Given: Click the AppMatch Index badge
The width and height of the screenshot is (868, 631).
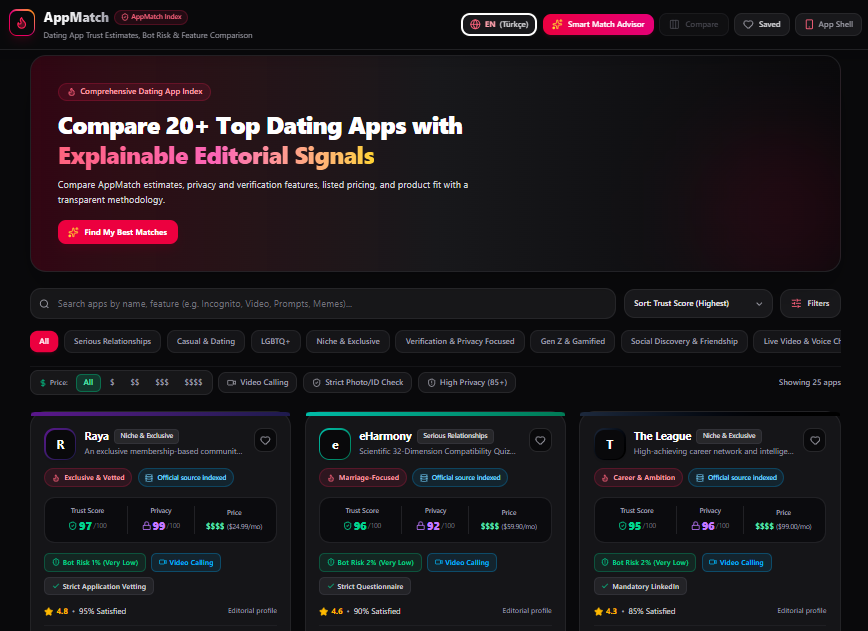Looking at the screenshot, I should tap(151, 17).
